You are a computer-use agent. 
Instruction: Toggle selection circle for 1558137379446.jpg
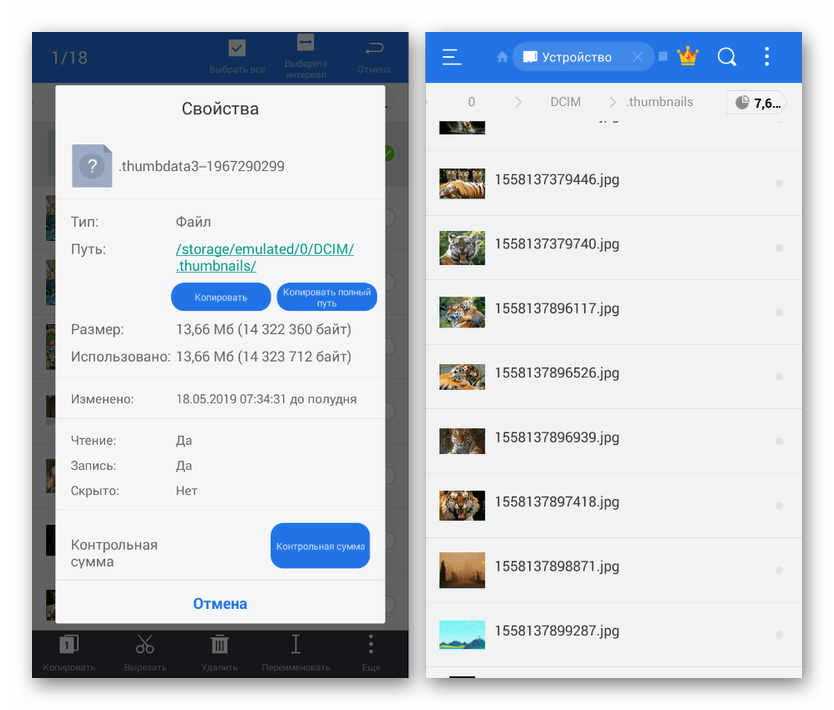[779, 183]
